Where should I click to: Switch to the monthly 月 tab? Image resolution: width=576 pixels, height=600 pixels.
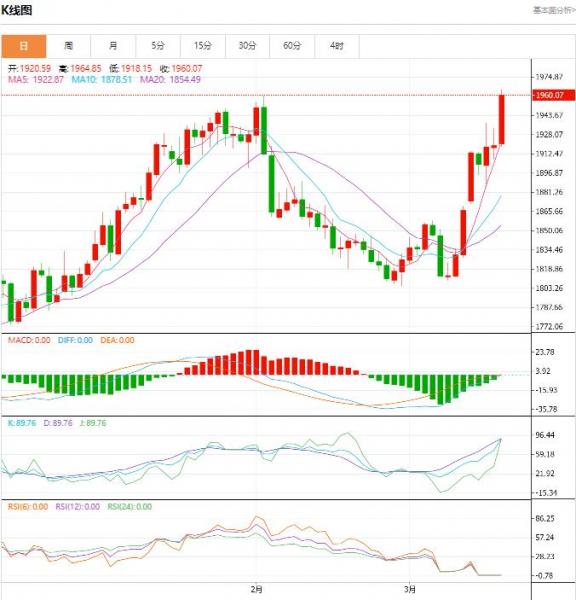(113, 46)
